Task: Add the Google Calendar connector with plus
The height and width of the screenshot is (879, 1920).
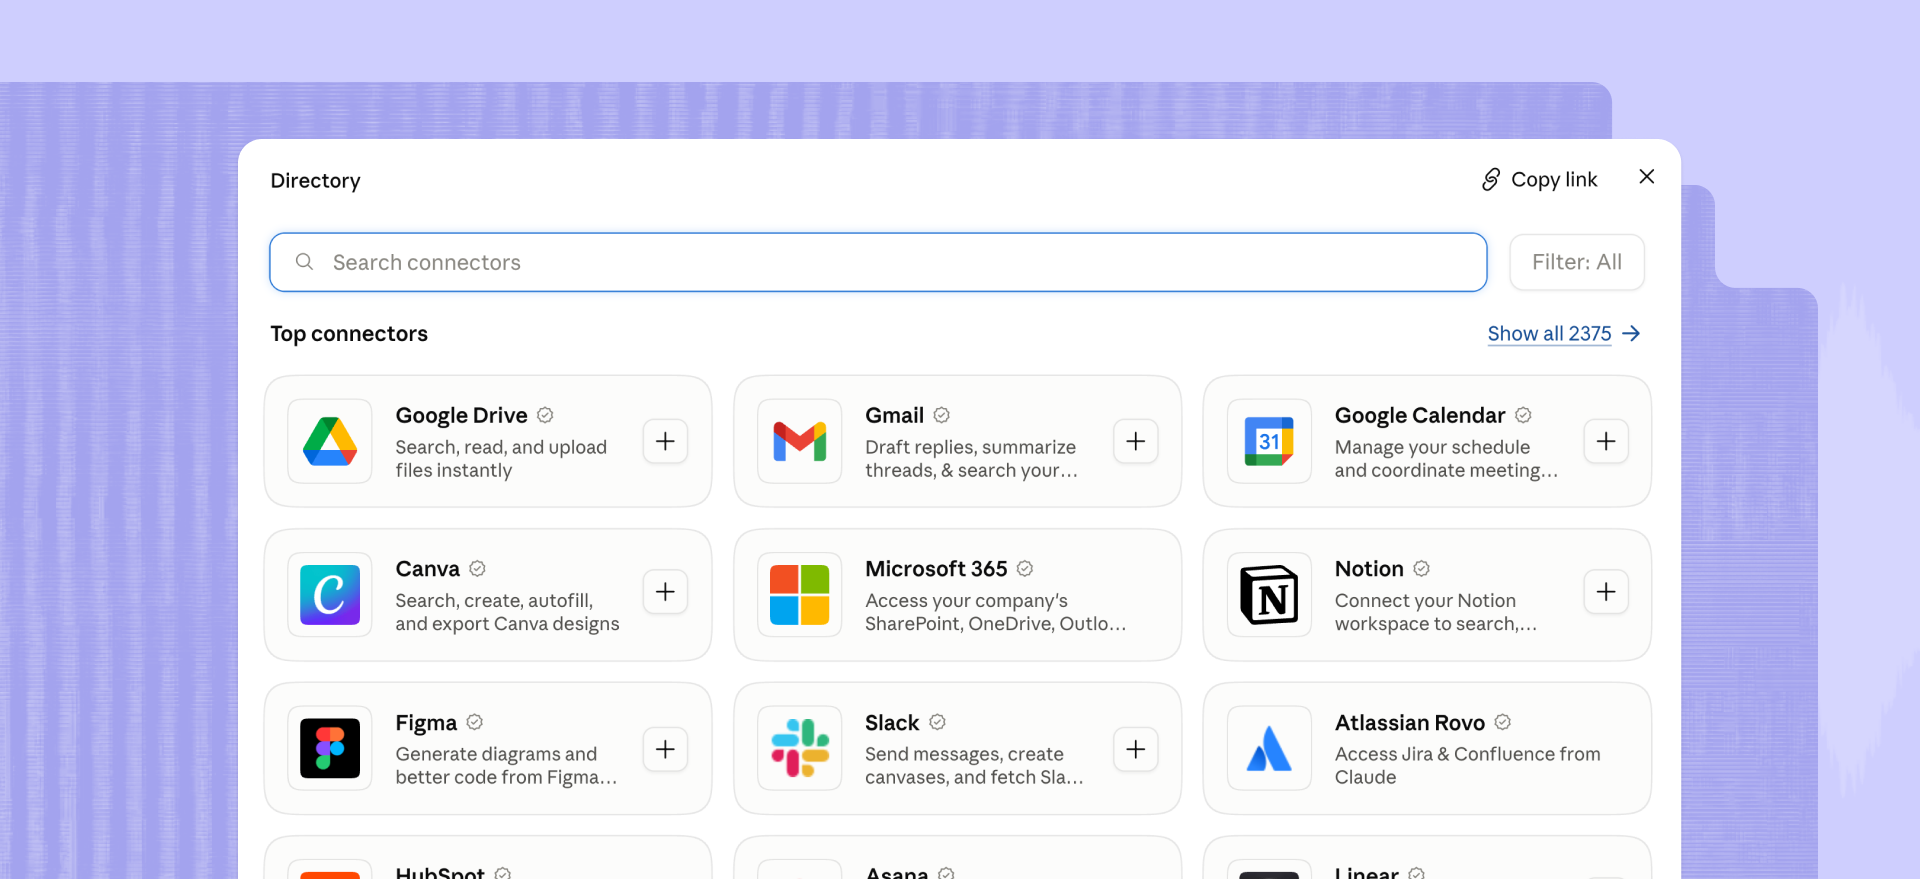Action: pos(1606,441)
